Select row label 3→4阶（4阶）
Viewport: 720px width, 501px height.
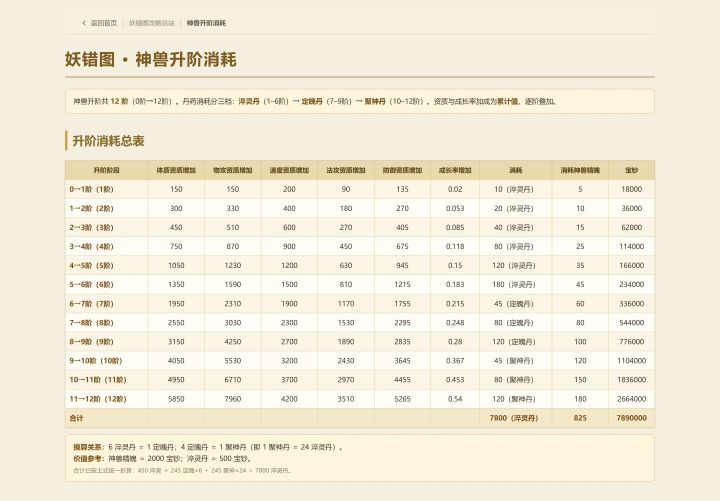point(91,247)
